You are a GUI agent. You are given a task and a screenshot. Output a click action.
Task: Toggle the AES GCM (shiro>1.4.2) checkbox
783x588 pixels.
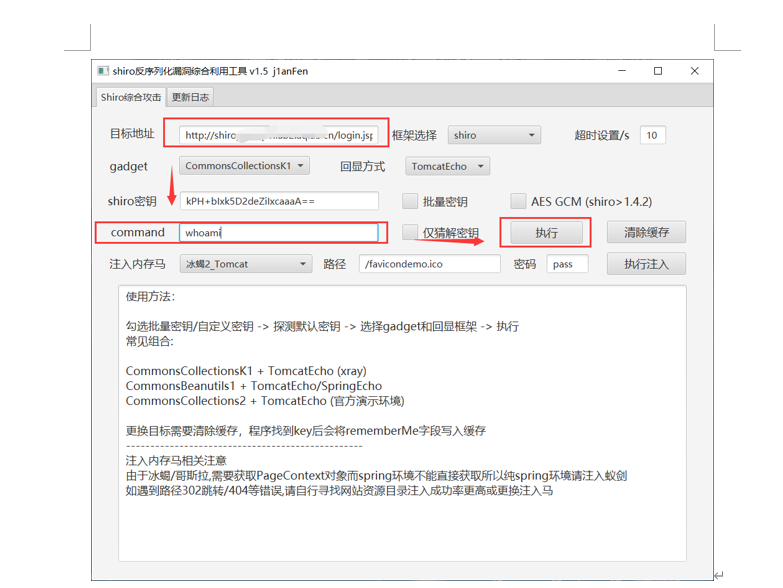(518, 201)
